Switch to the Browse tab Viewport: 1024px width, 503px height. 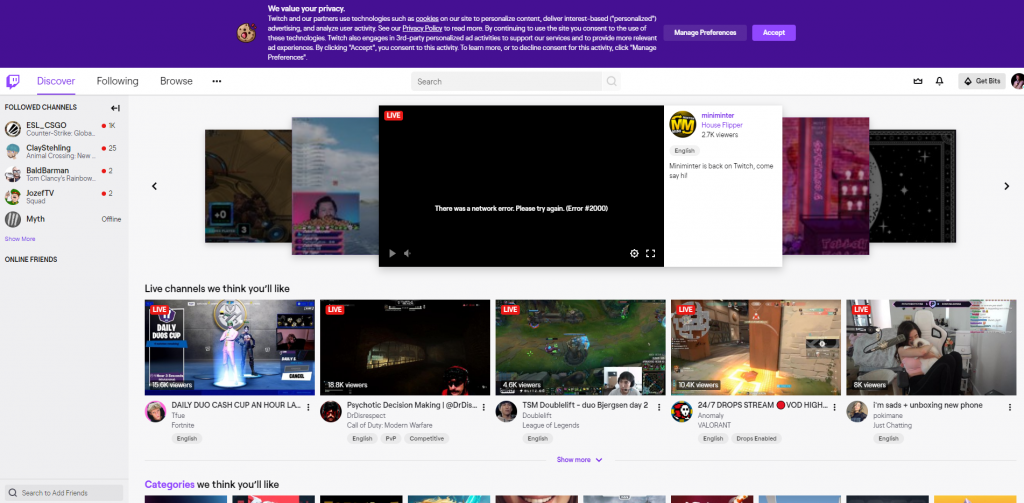click(x=176, y=82)
